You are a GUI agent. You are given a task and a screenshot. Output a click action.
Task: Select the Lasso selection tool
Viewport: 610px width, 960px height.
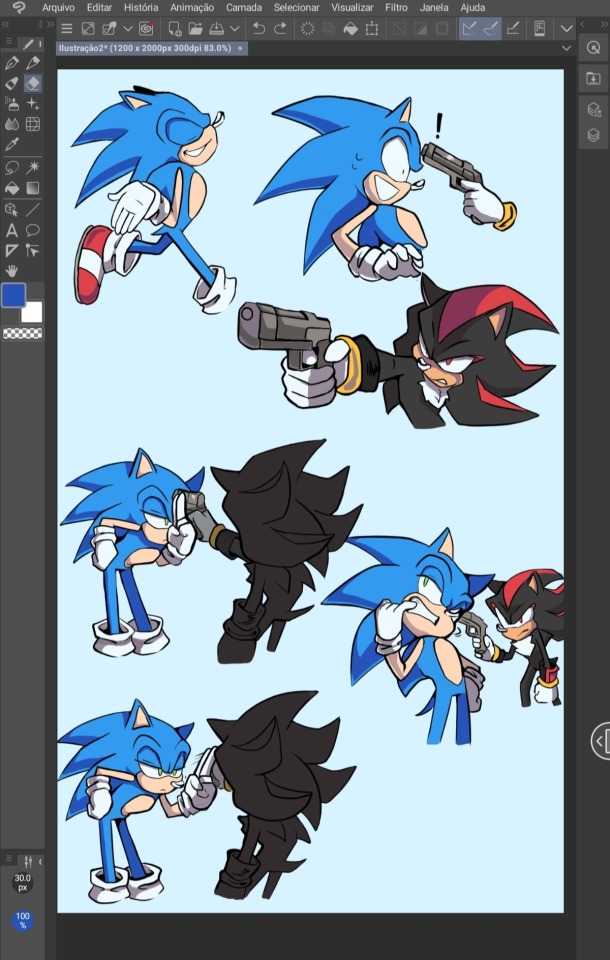pos(12,167)
